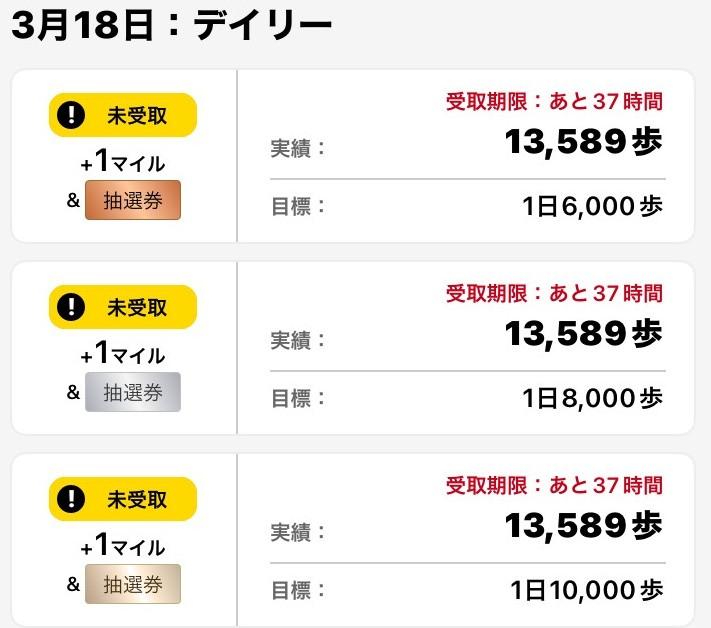Tap the bronze 抽選券 ticket badge
This screenshot has width=711, height=628.
click(x=133, y=201)
